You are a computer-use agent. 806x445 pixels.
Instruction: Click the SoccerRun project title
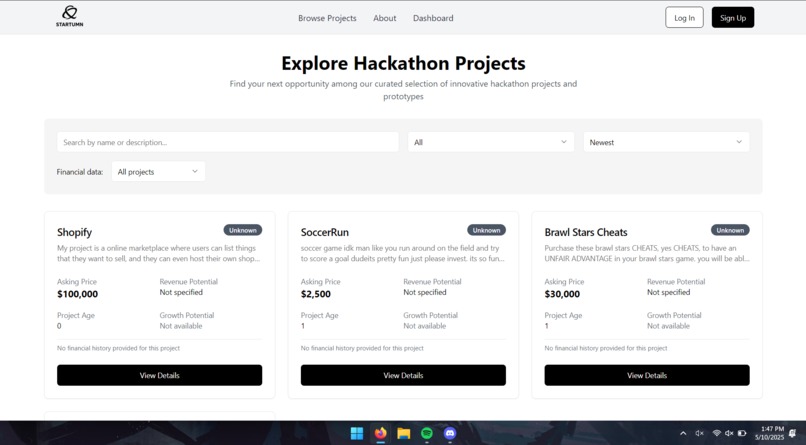(325, 232)
